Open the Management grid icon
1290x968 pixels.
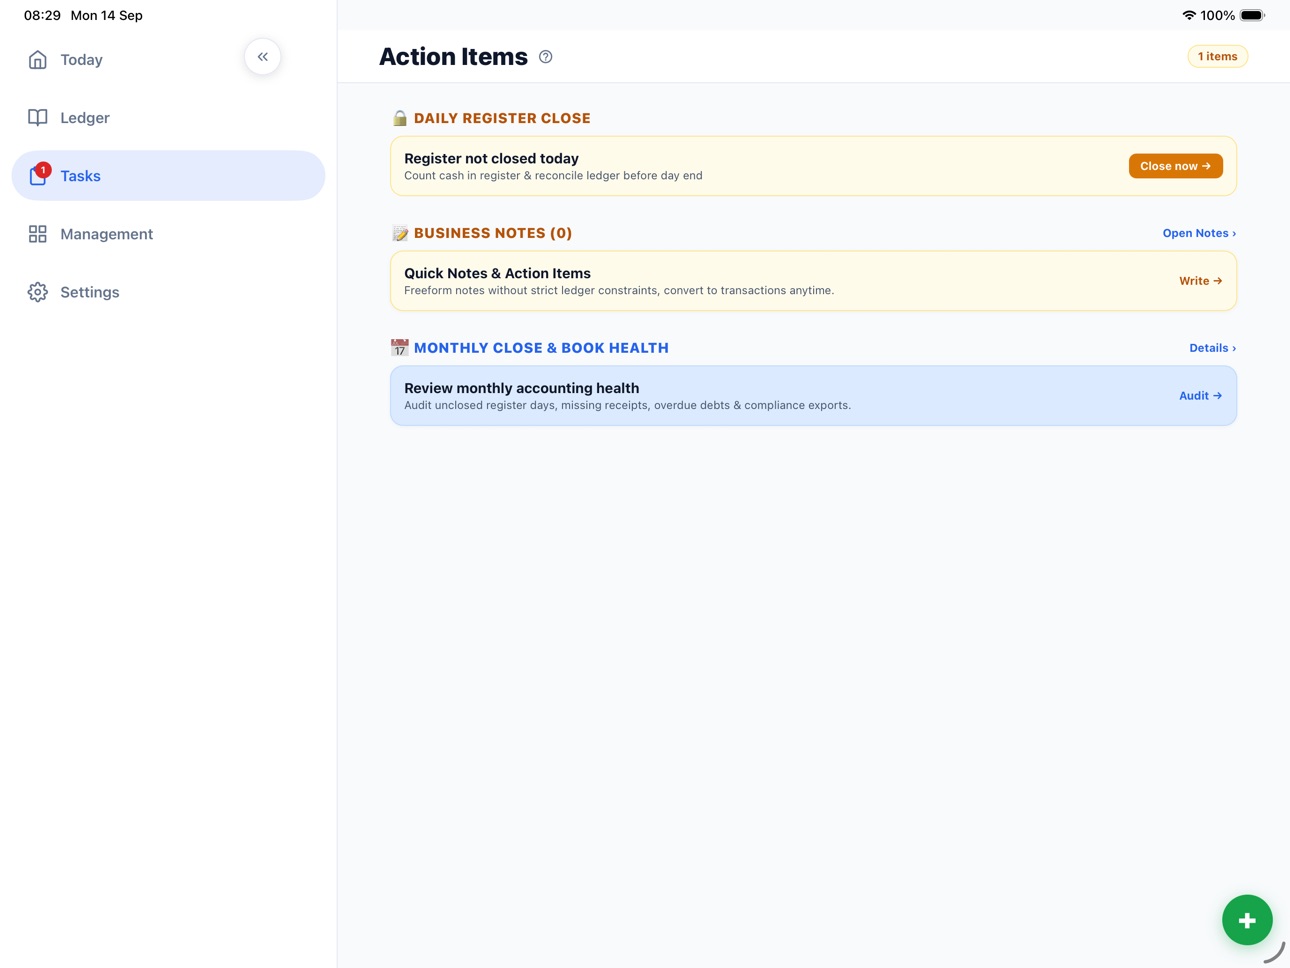point(38,234)
